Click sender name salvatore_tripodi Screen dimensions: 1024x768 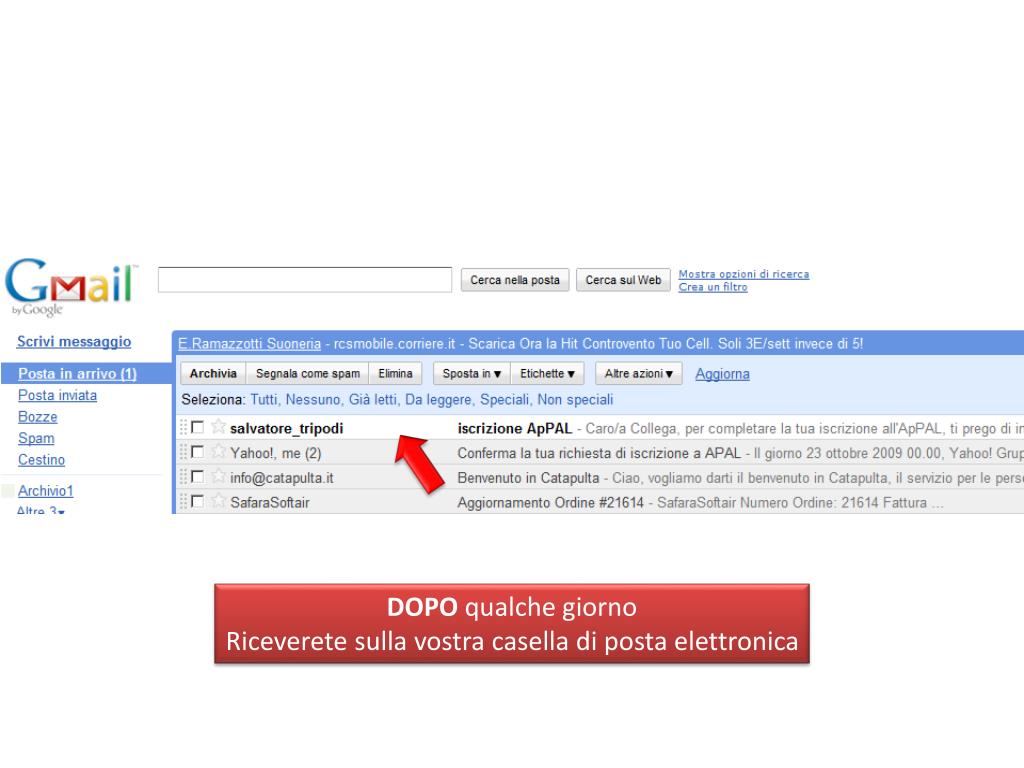287,428
